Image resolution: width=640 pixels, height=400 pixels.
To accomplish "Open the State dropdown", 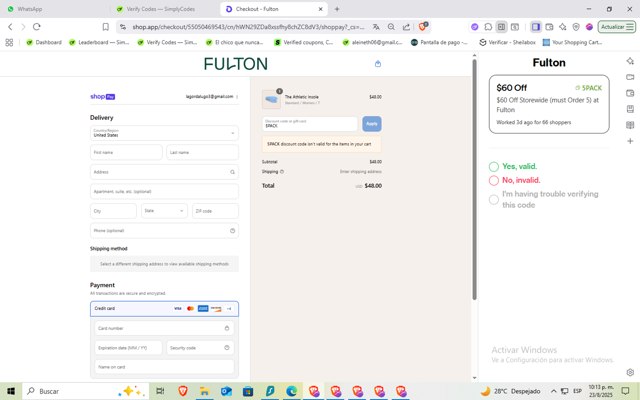I will pos(164,211).
